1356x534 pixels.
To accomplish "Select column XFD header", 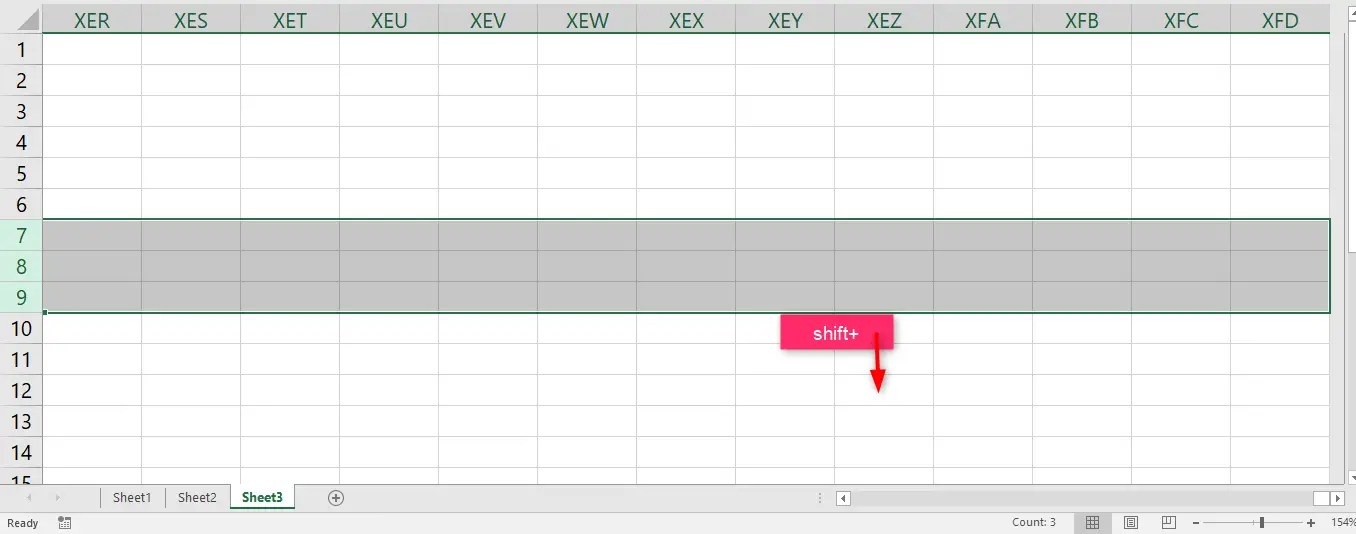I will pyautogui.click(x=1280, y=20).
